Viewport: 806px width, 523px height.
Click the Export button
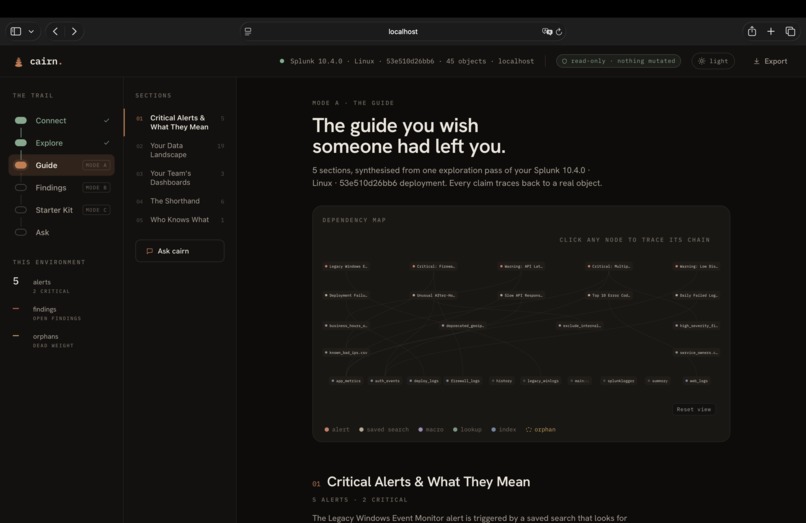(770, 61)
